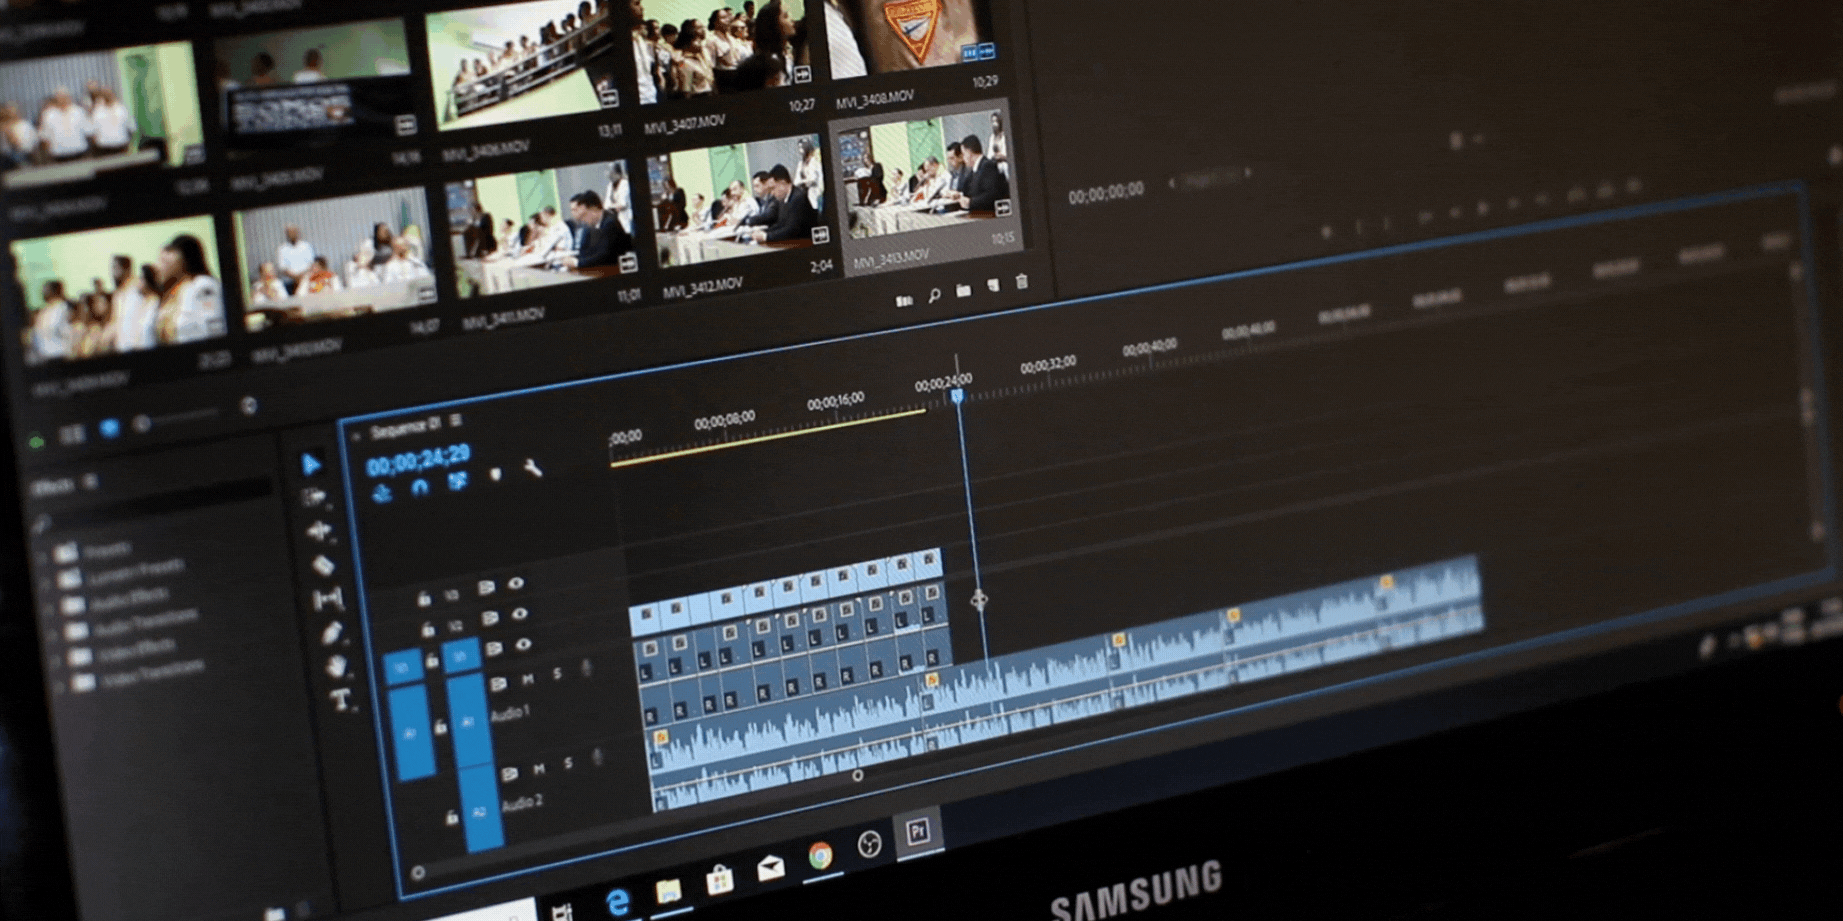Toggle sync lock on lowest video track
1843x921 pixels.
[494, 650]
